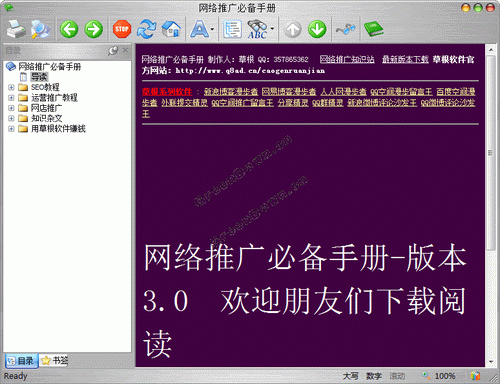The image size is (500, 384).
Task: Expand the SEO教程 folder
Action: tap(11, 87)
